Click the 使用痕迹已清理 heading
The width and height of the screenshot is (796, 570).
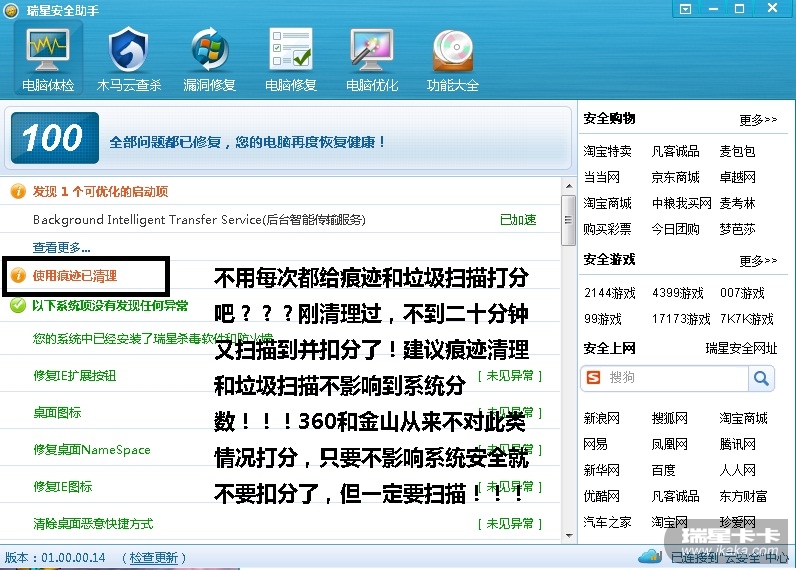(75, 276)
